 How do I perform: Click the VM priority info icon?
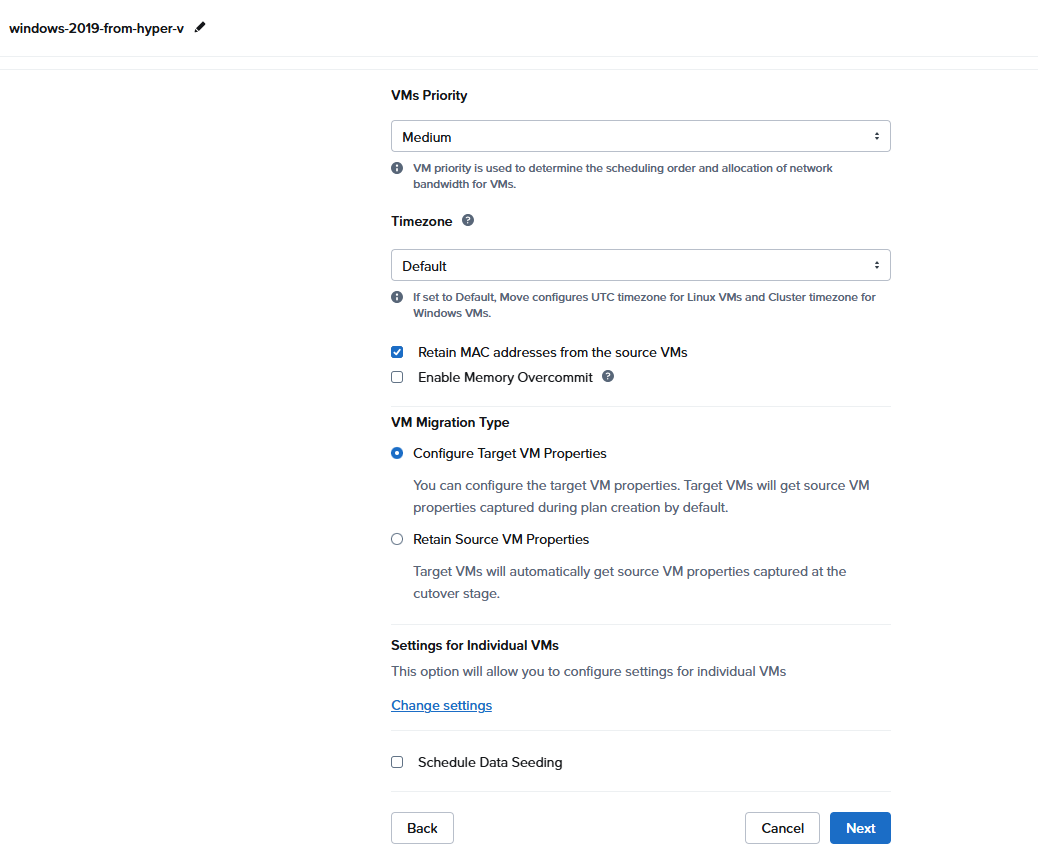[x=397, y=168]
